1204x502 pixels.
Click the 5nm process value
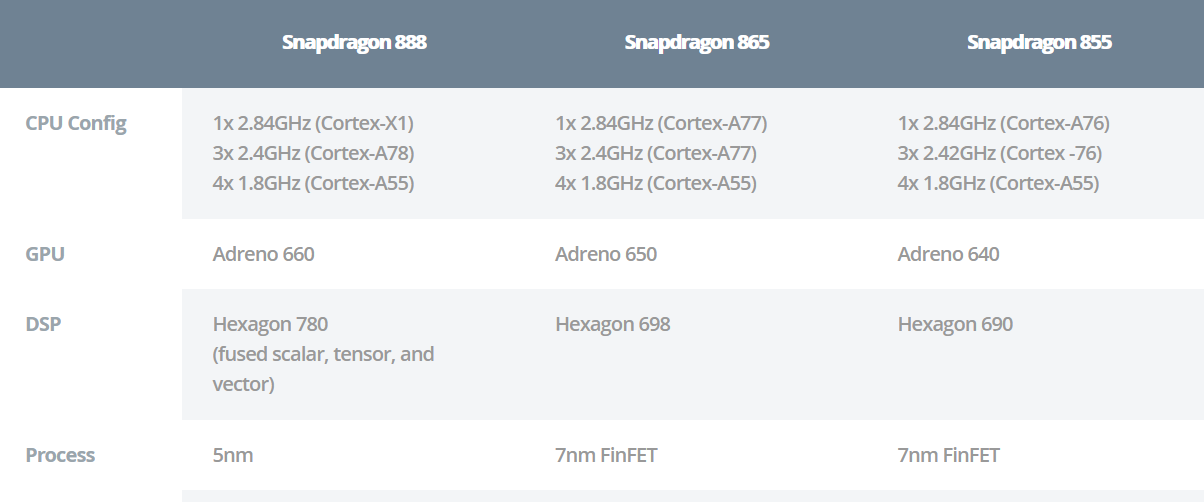233,455
